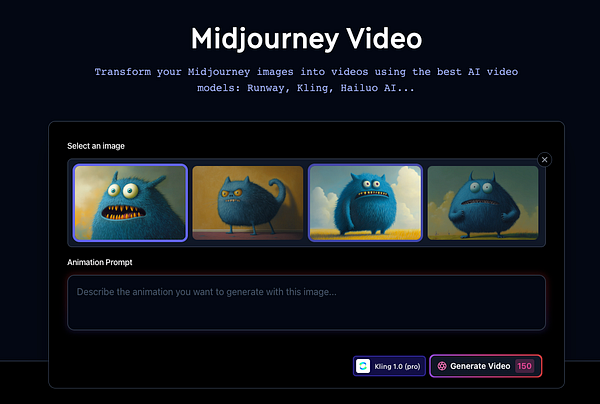Select the open-mouthed blue monster thumbnail
This screenshot has width=600, height=404.
[130, 203]
